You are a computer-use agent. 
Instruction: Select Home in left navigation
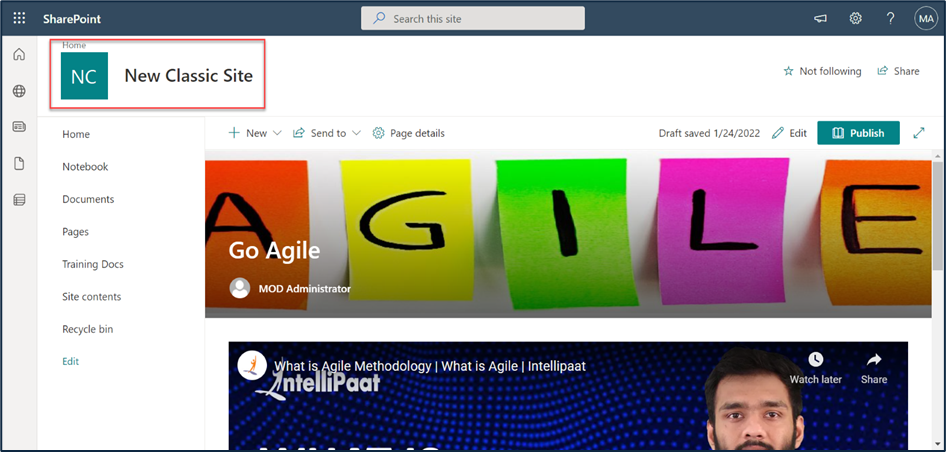(x=76, y=134)
